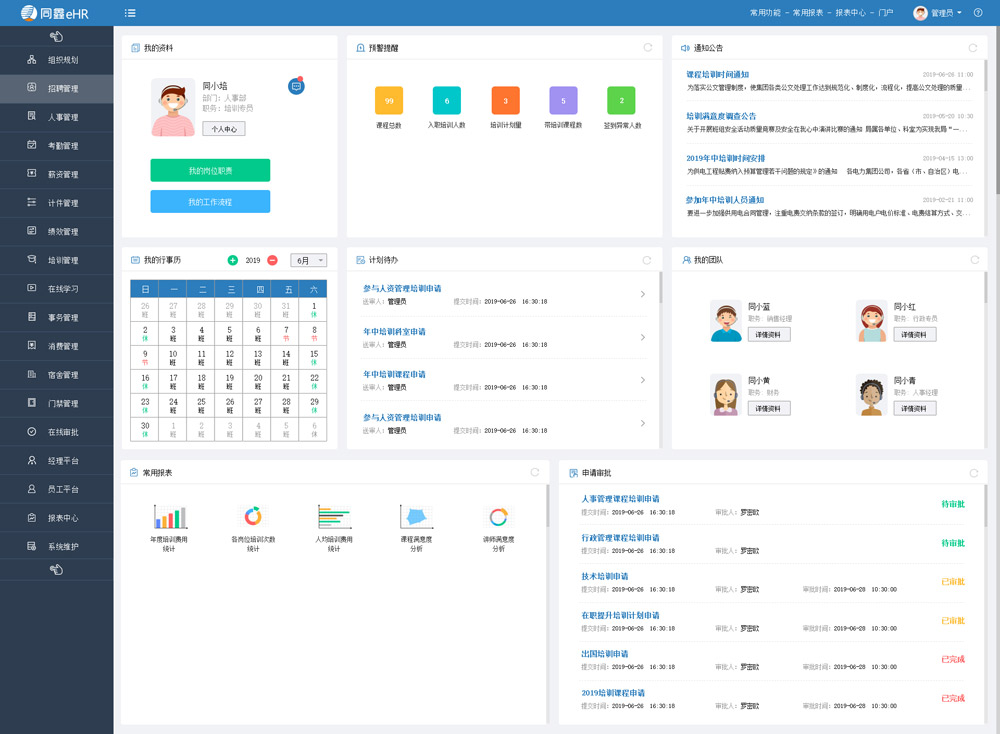Click 详情资料 button for 同小蓝
Image resolution: width=1000 pixels, height=734 pixels.
(x=768, y=335)
